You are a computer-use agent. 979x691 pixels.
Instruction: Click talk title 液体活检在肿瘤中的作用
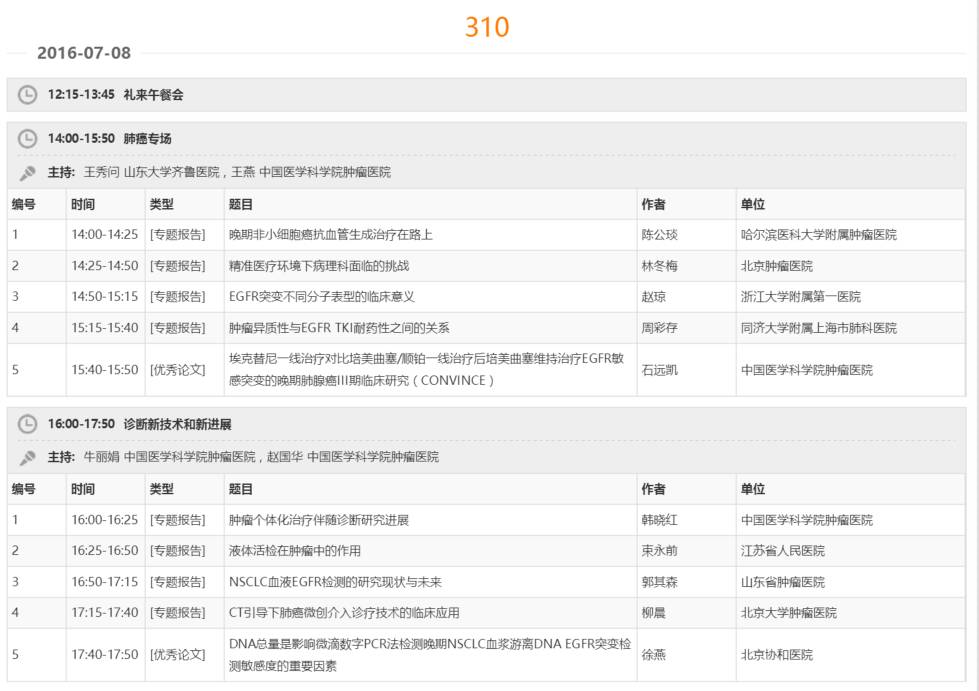pos(295,551)
